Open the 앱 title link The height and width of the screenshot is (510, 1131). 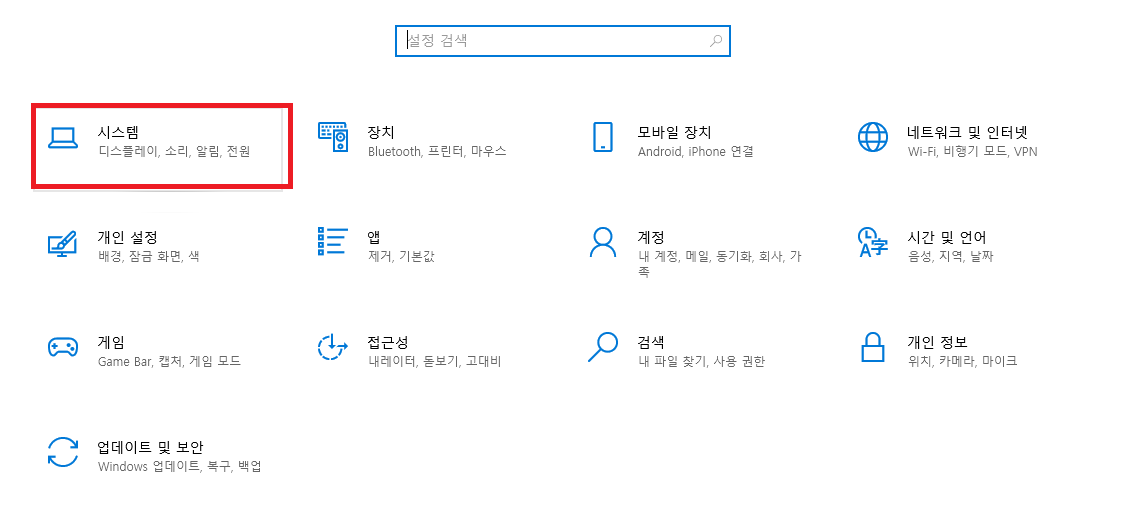(x=374, y=237)
